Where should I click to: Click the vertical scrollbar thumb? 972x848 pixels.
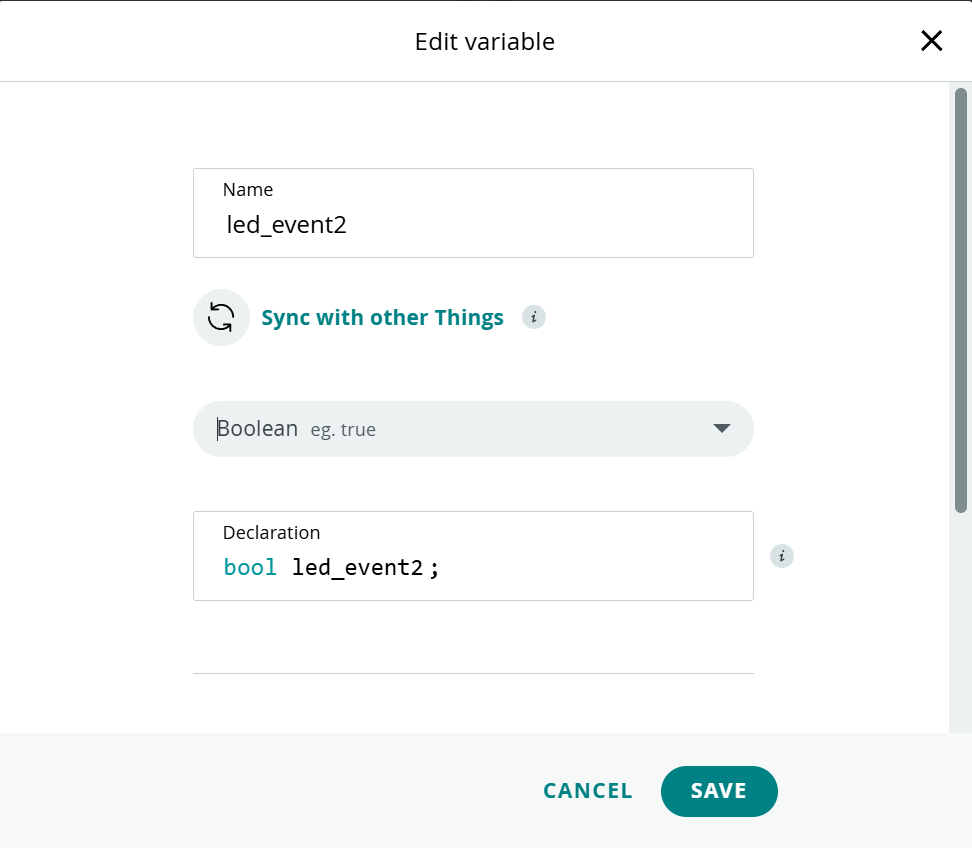pyautogui.click(x=960, y=300)
